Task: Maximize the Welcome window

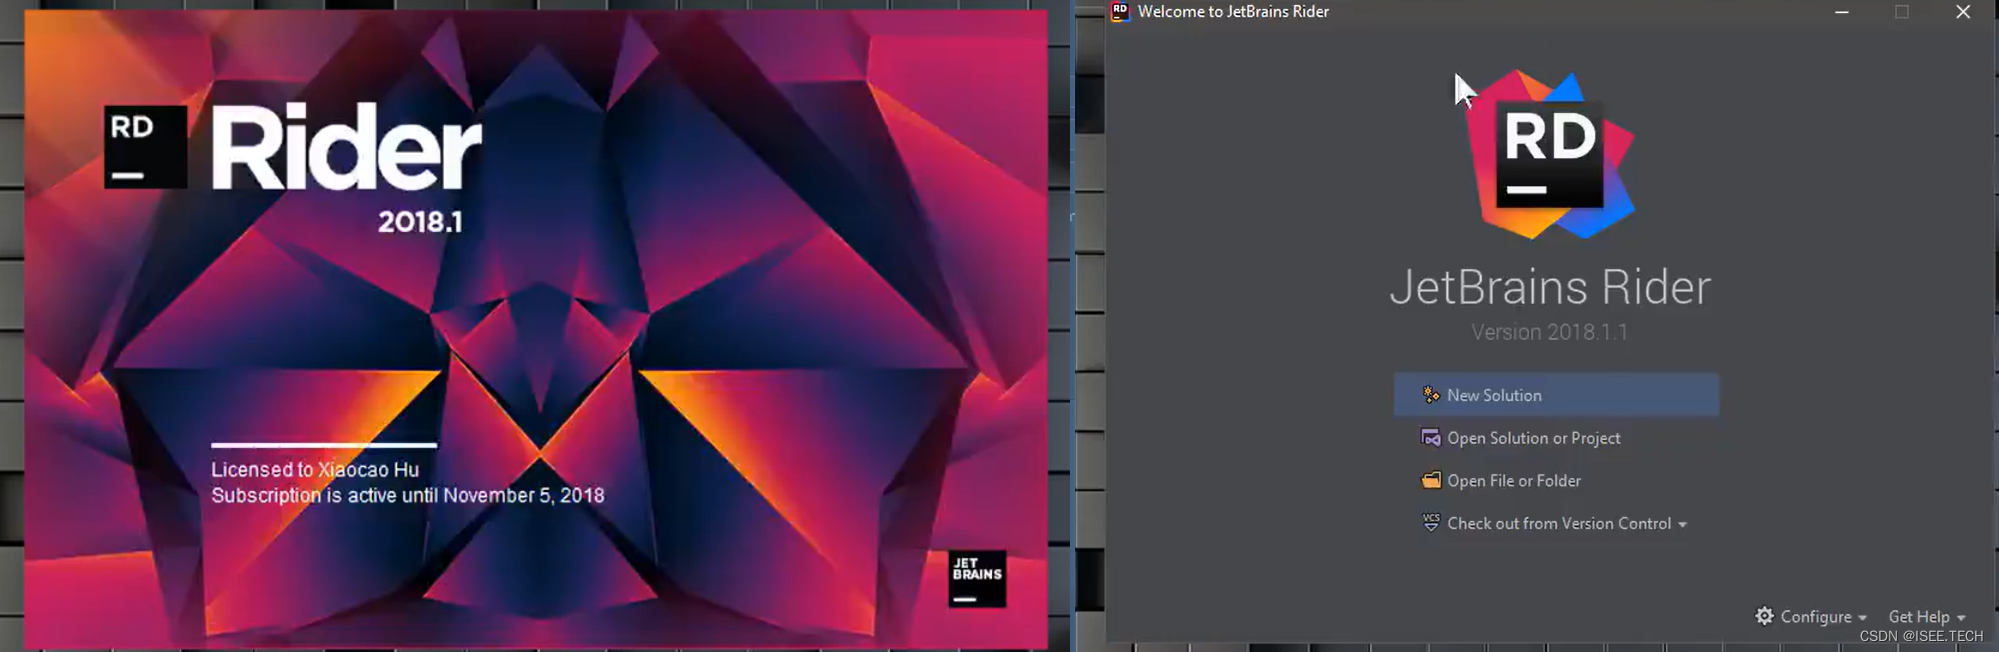Action: pos(1902,12)
